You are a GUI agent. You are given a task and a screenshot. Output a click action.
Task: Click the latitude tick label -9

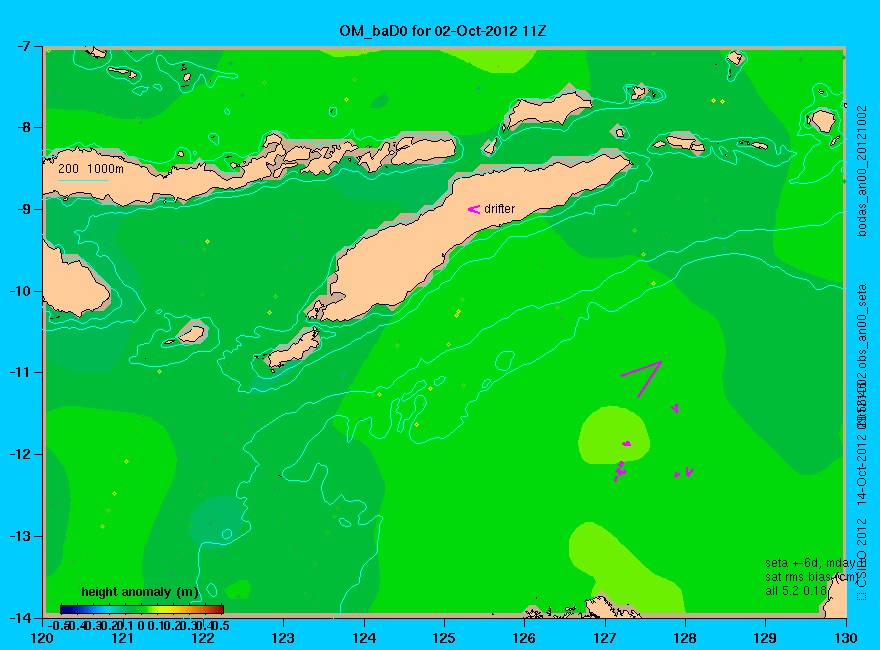coord(25,209)
